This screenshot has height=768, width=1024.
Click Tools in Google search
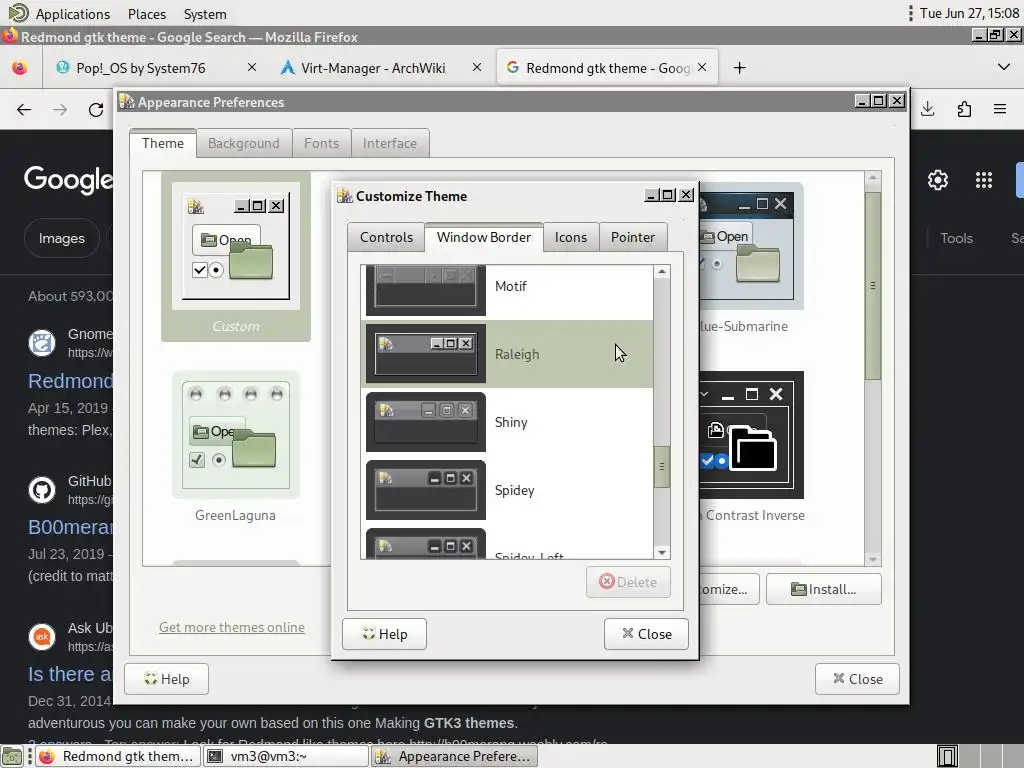(x=956, y=238)
